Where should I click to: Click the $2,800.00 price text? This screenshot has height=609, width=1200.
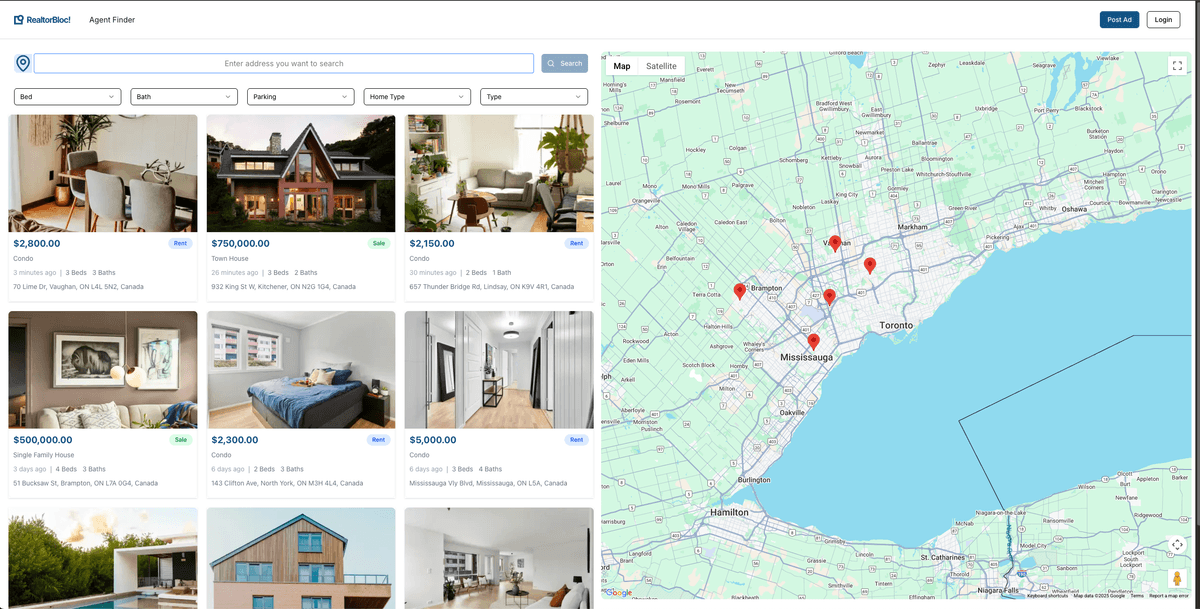[37, 243]
